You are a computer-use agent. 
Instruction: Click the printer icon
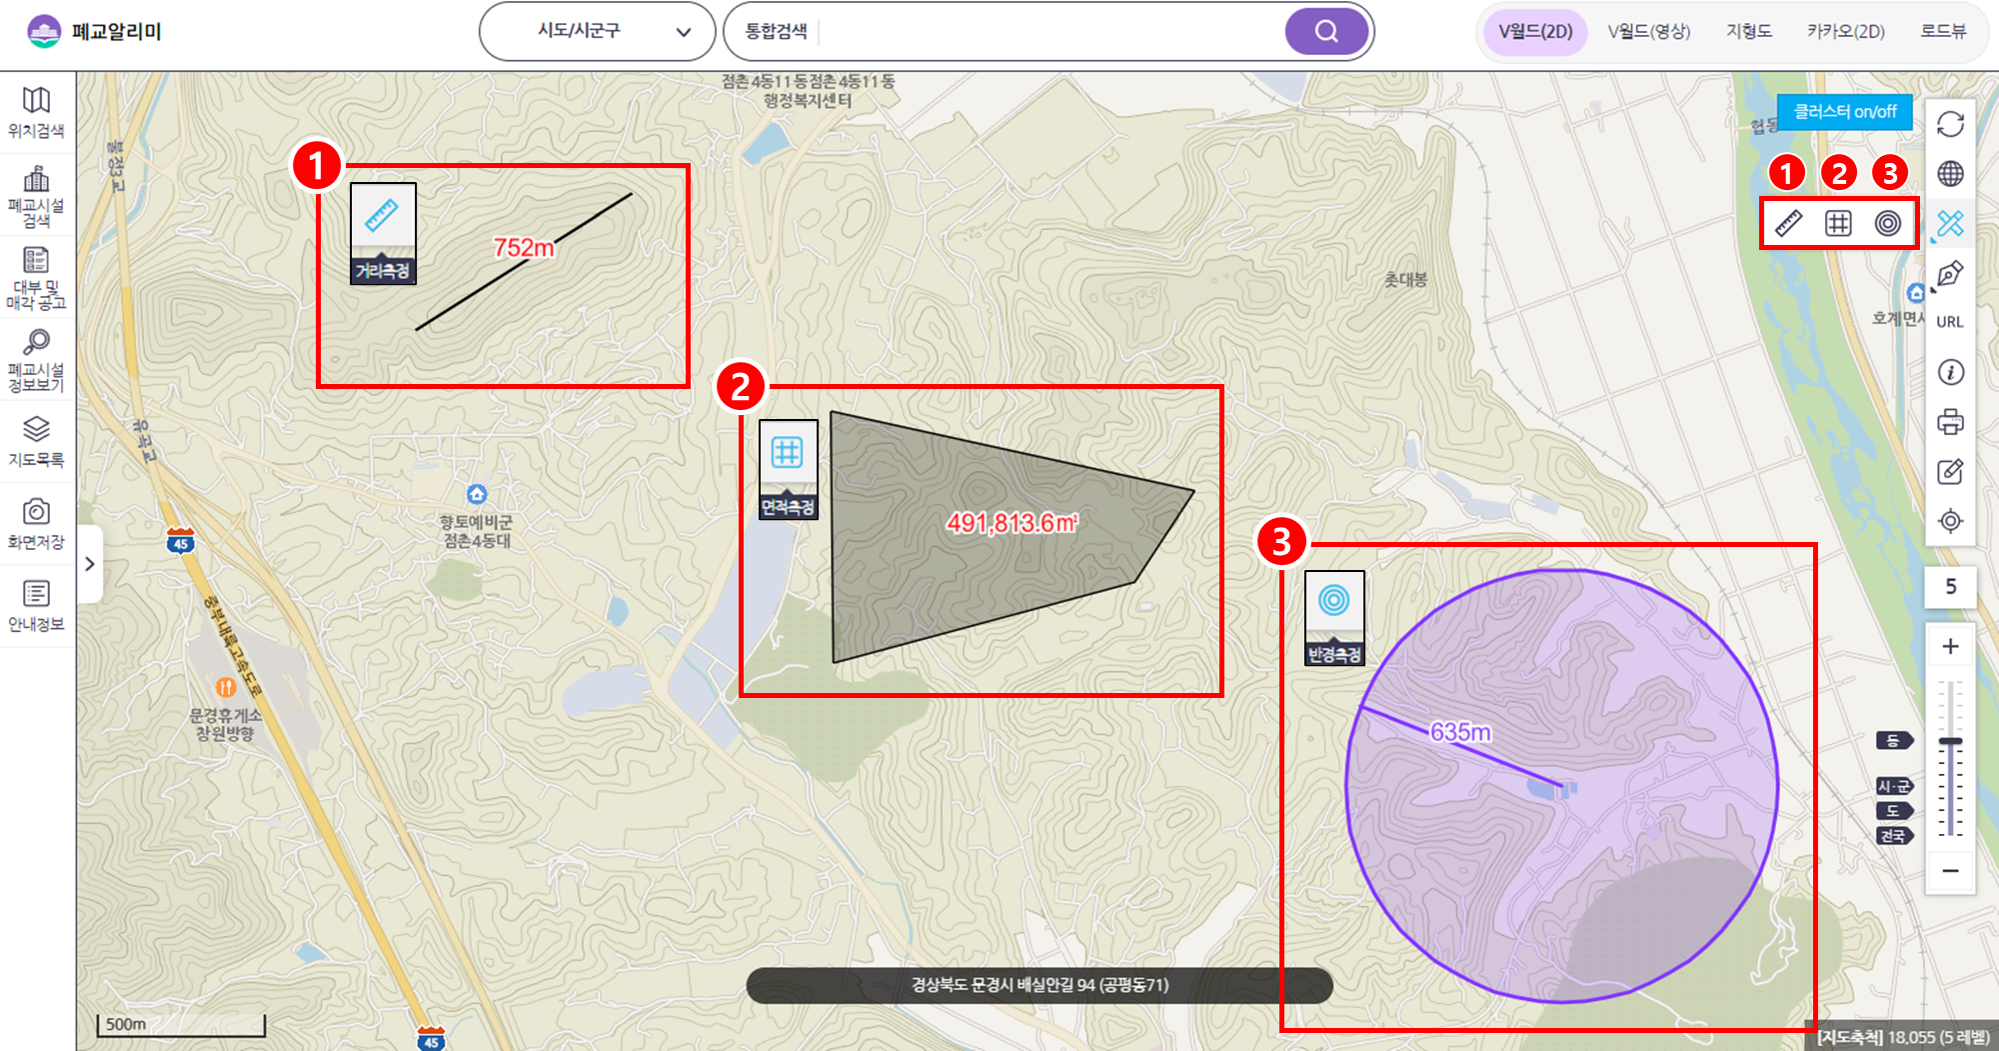[x=1950, y=422]
